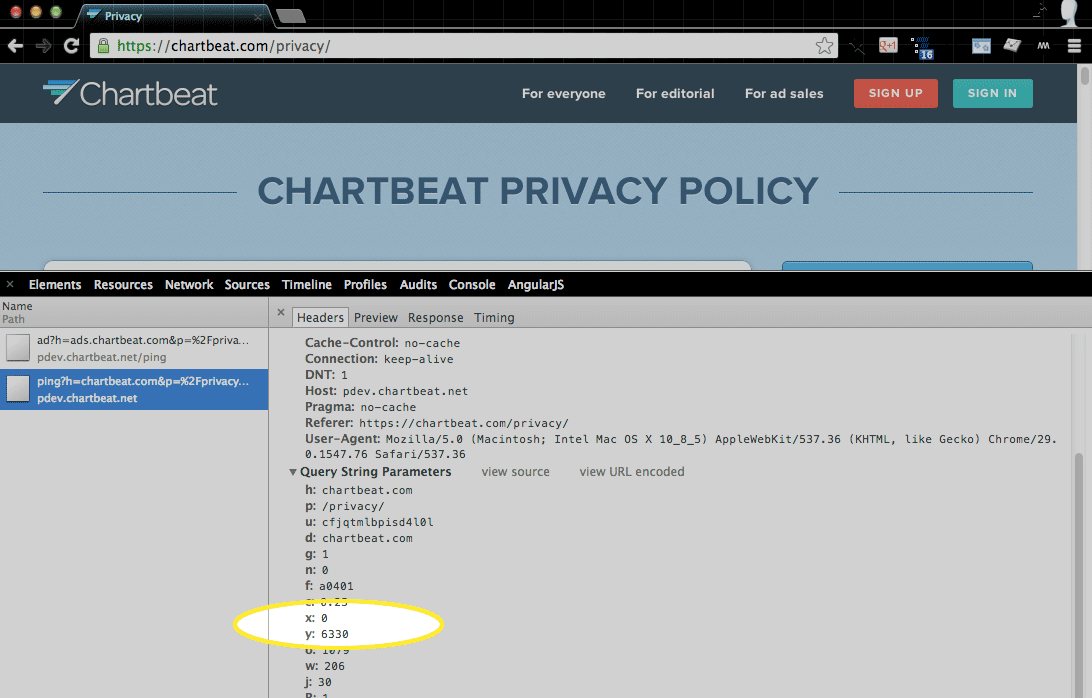Open the envelope-shaped extension icon
This screenshot has height=698, width=1092.
[x=1012, y=46]
